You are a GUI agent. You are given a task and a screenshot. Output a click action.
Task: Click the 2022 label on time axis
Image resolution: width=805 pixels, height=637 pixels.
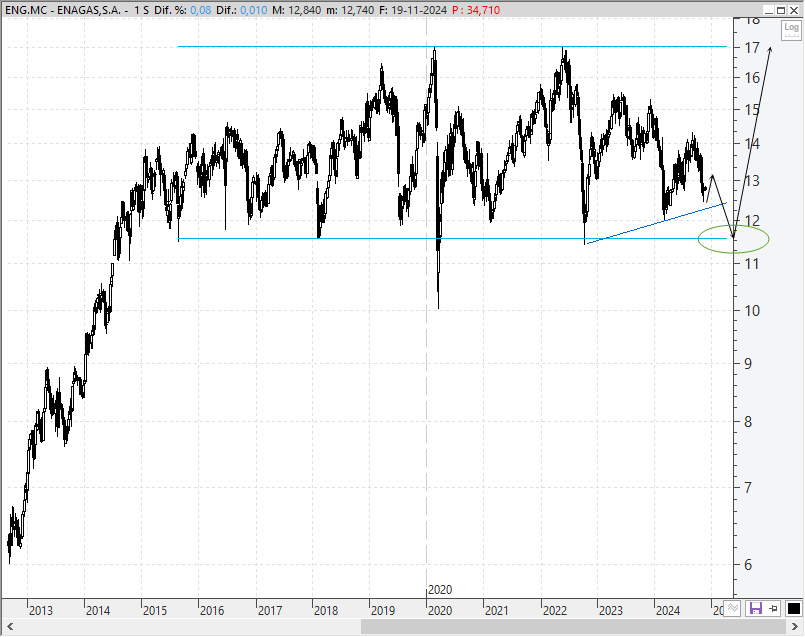(554, 611)
